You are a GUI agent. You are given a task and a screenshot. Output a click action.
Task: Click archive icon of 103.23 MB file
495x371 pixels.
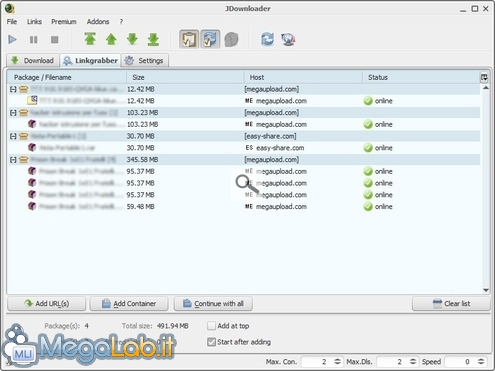pos(32,124)
